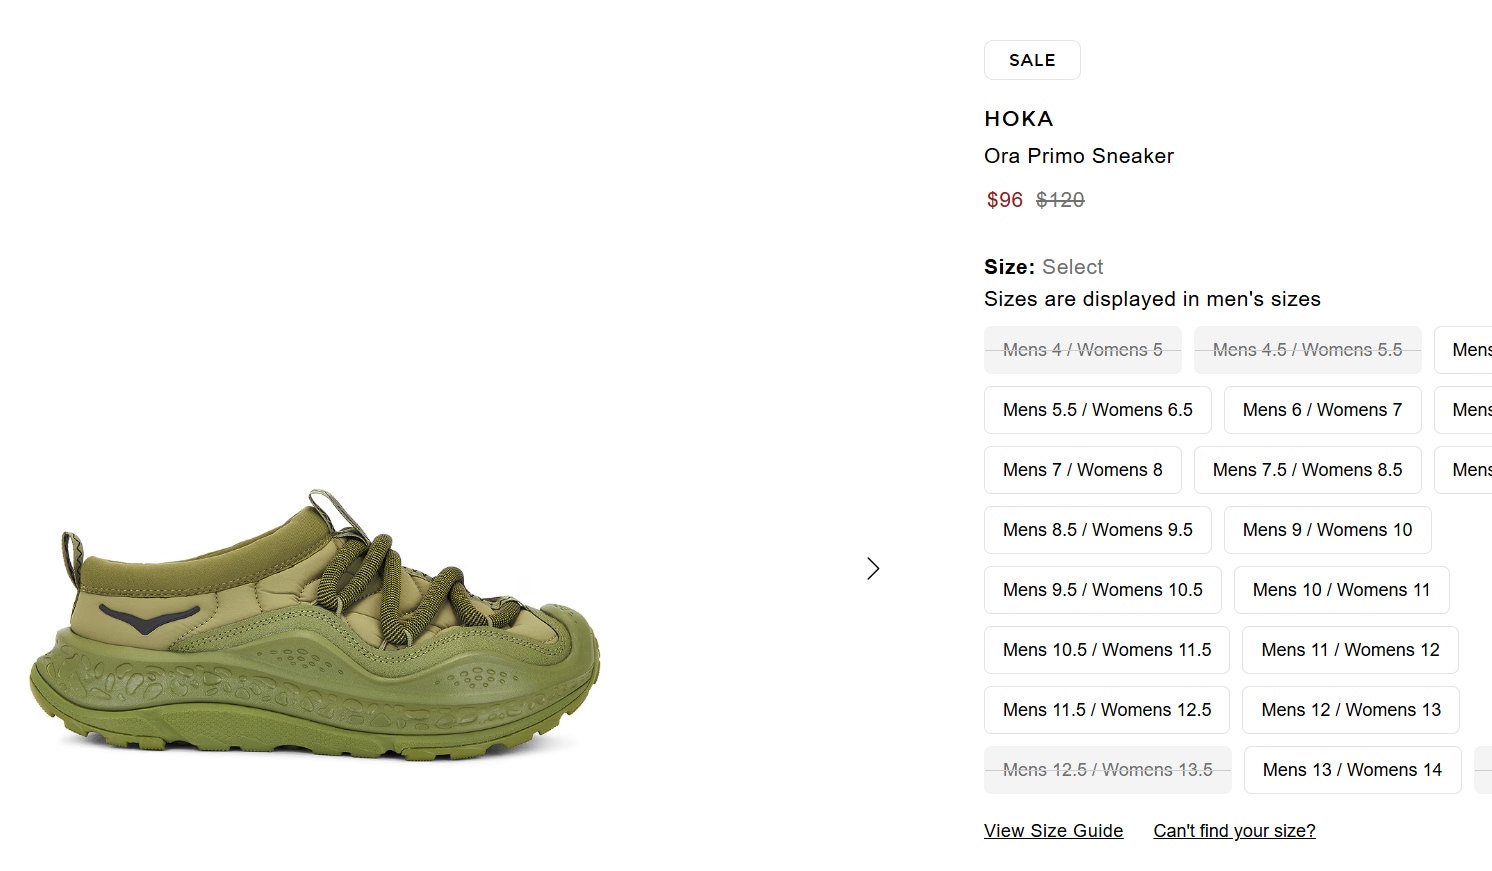Choose size Mens 7 / Womens 8
The image size is (1492, 871).
tap(1082, 470)
